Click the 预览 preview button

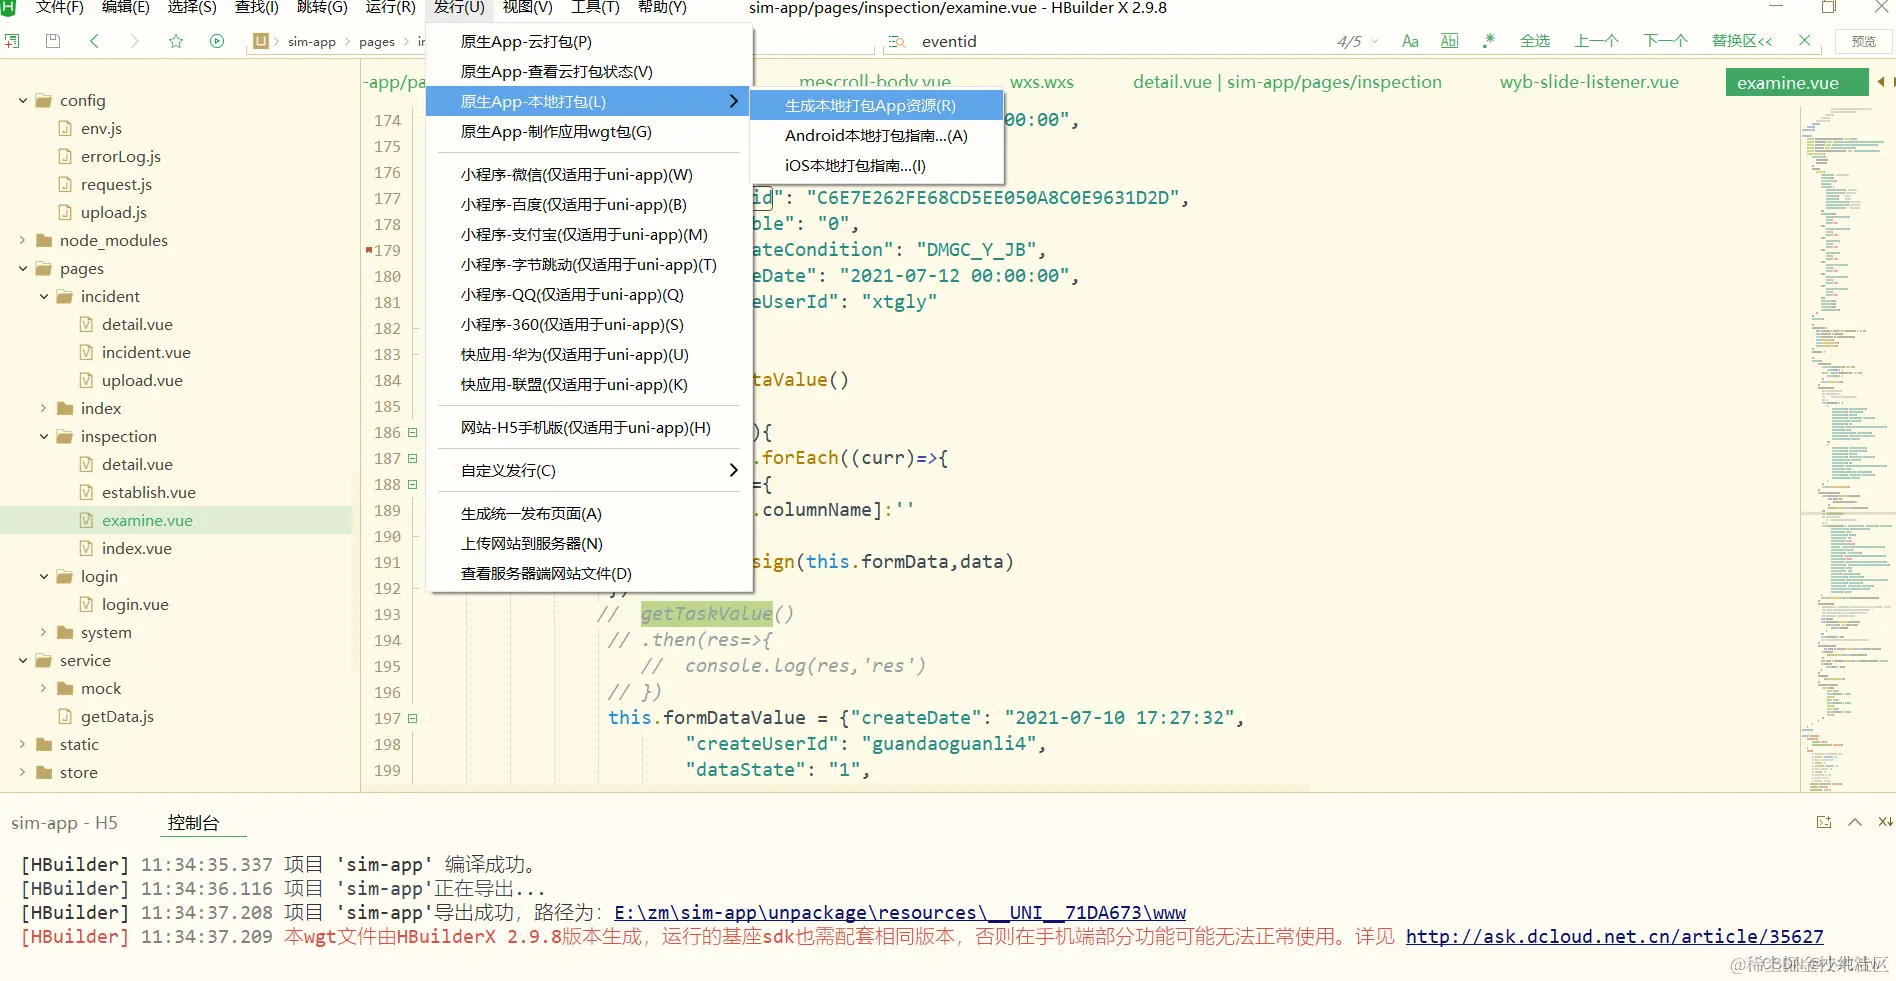[1863, 41]
